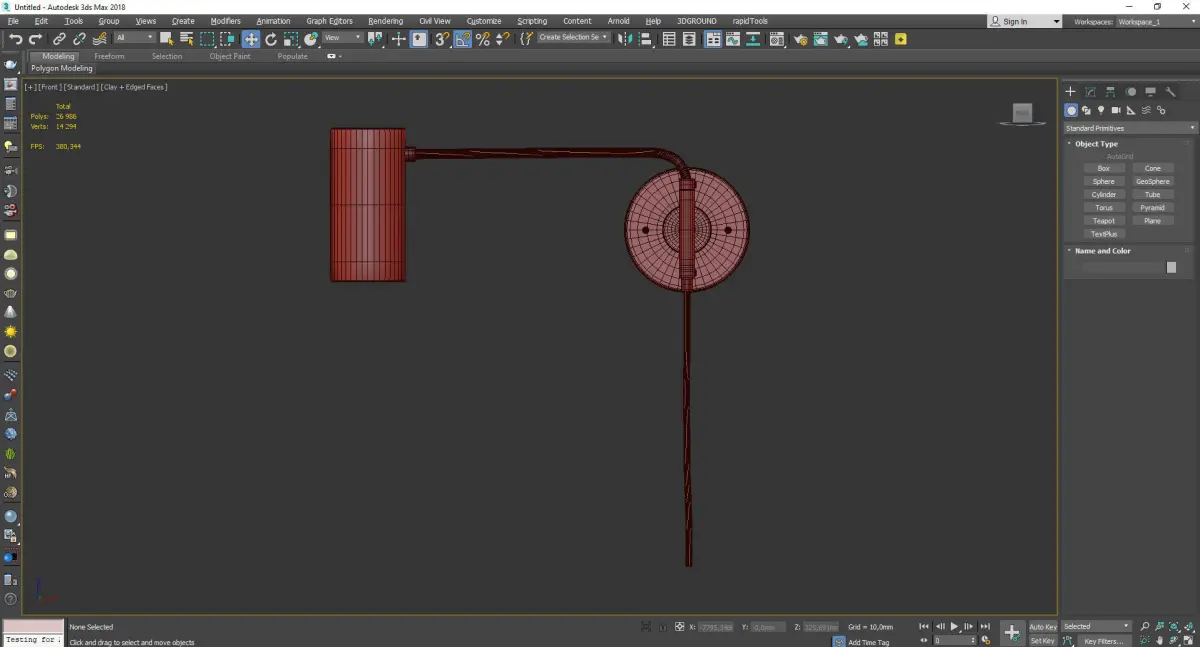Click the Redo arrow icon
This screenshot has width=1200, height=647.
click(x=36, y=39)
